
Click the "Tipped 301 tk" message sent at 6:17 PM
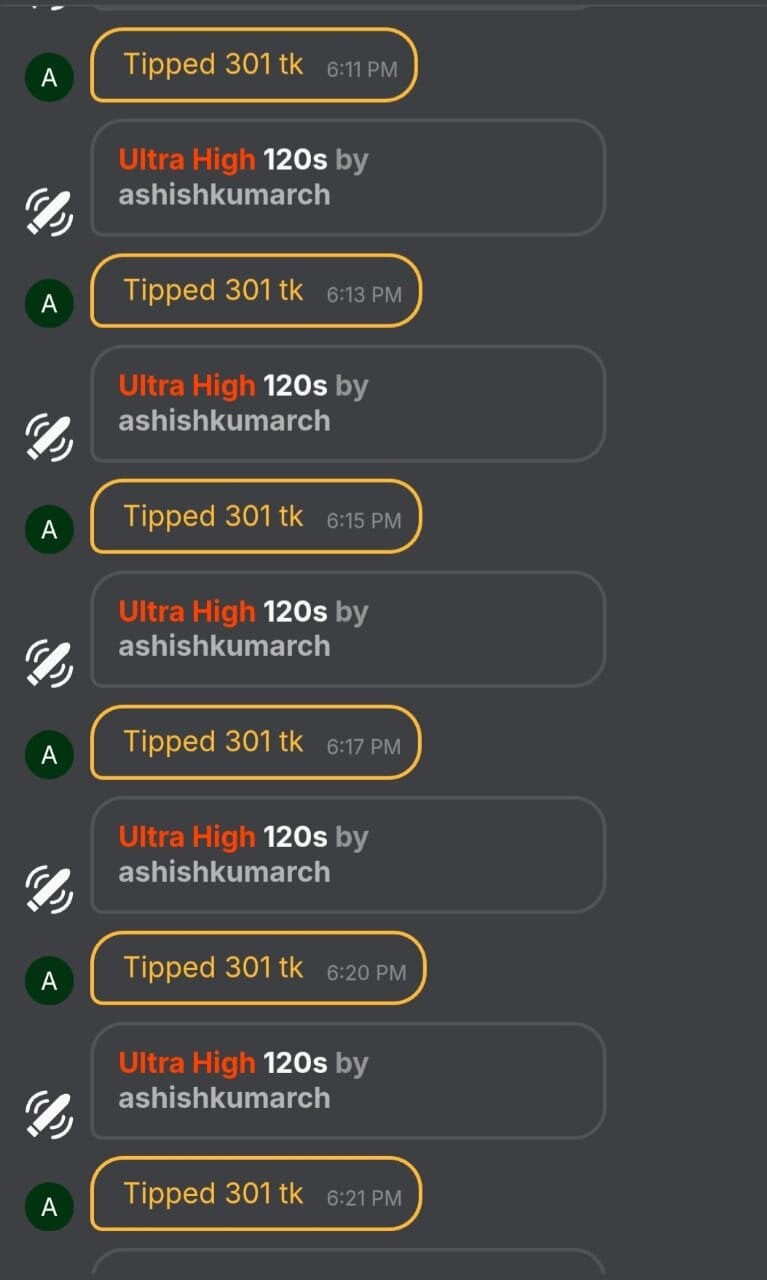pos(213,742)
